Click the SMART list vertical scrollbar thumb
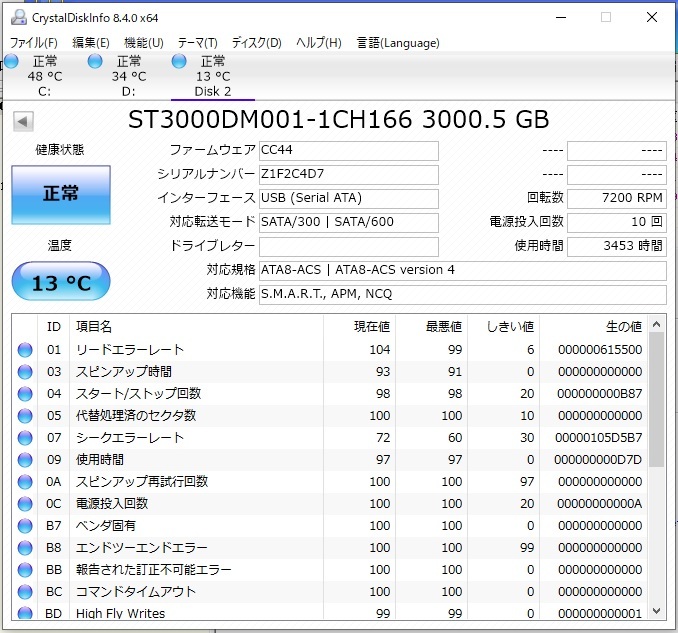Screen dimensions: 678x633 click(656, 400)
